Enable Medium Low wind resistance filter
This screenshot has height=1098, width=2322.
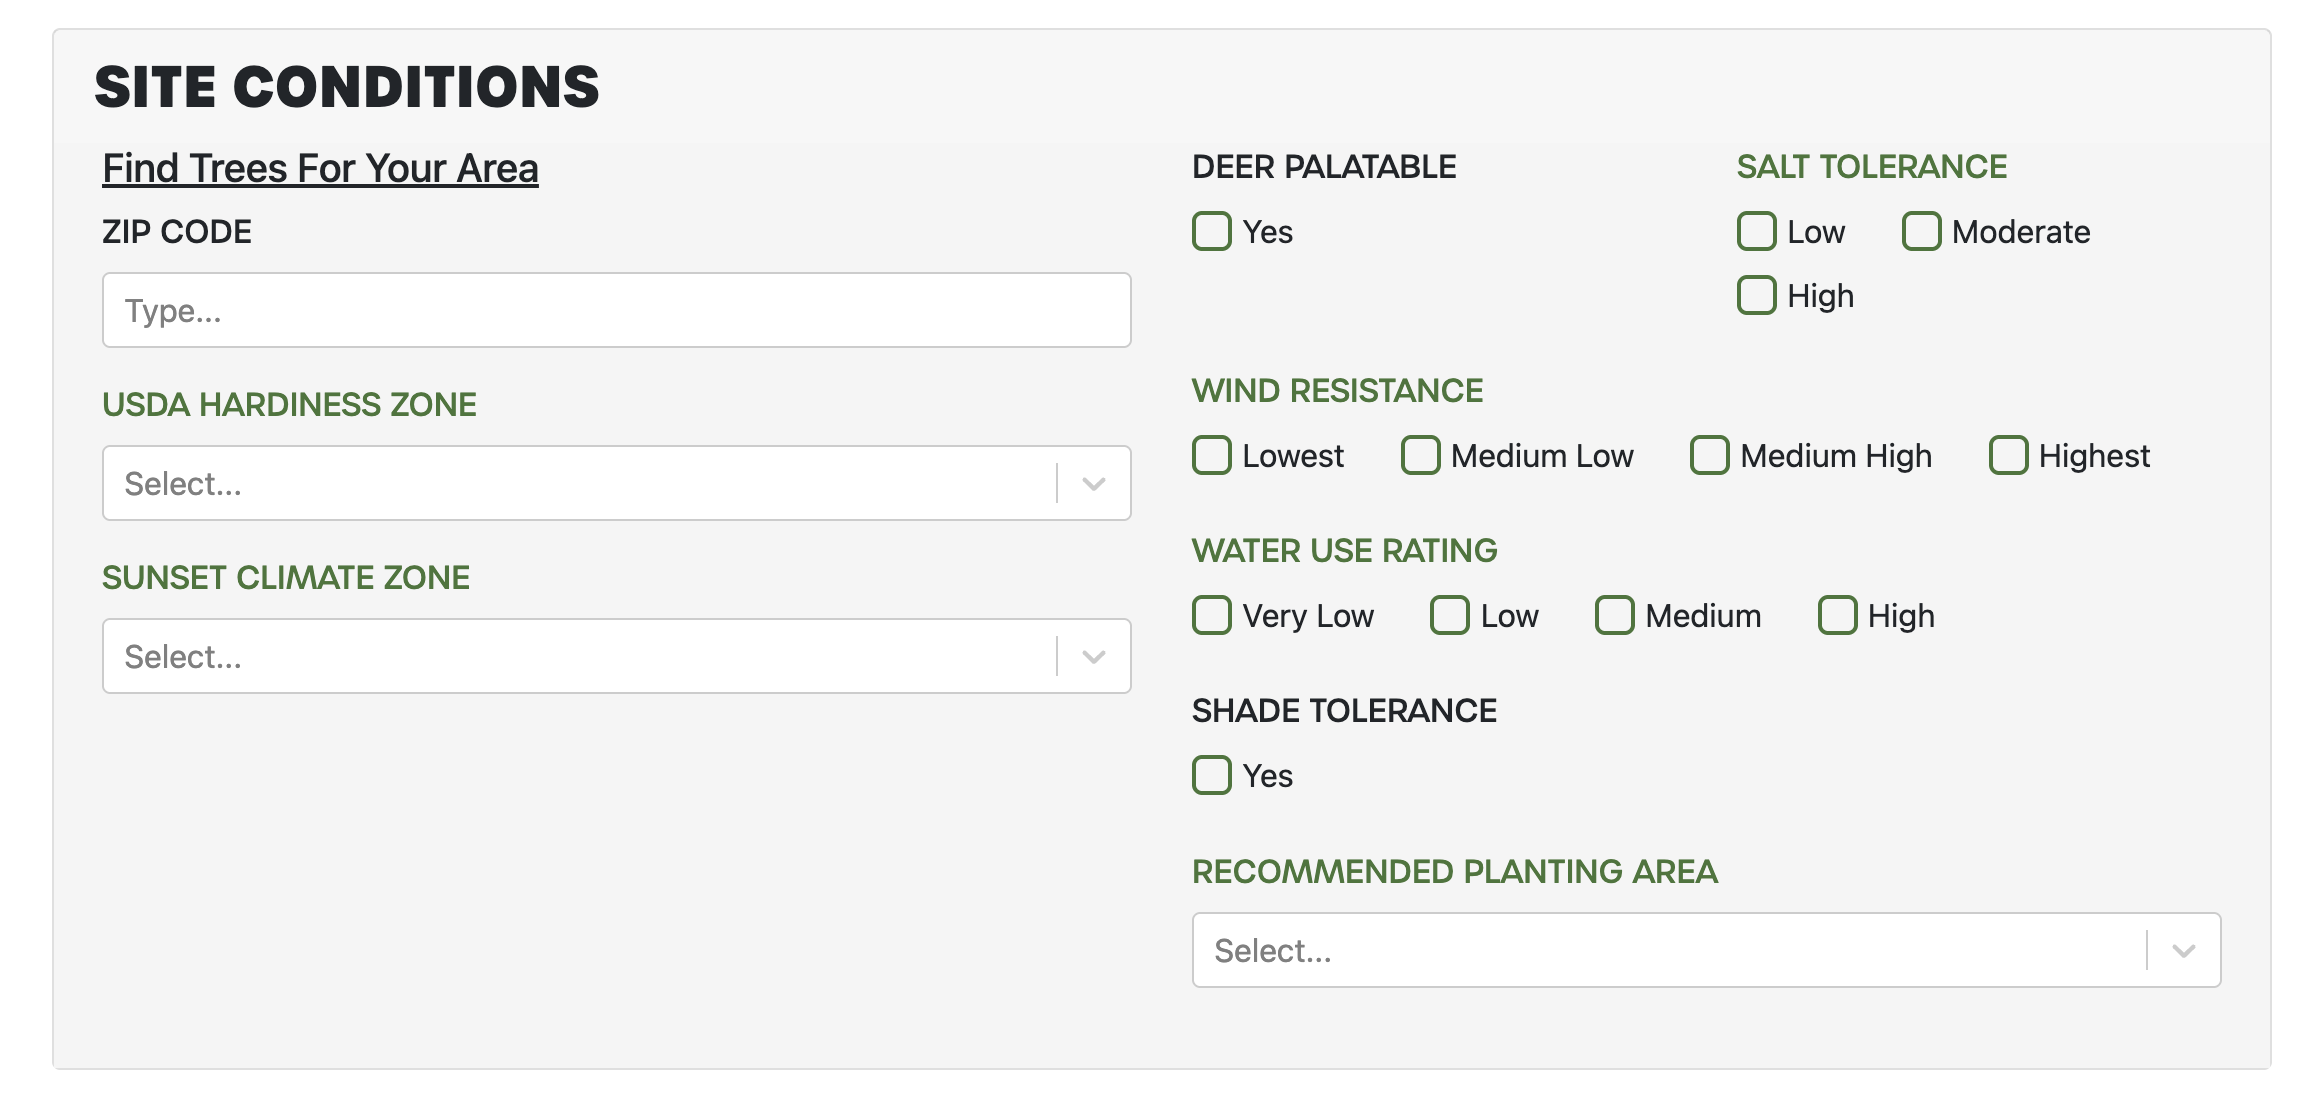pos(1421,456)
